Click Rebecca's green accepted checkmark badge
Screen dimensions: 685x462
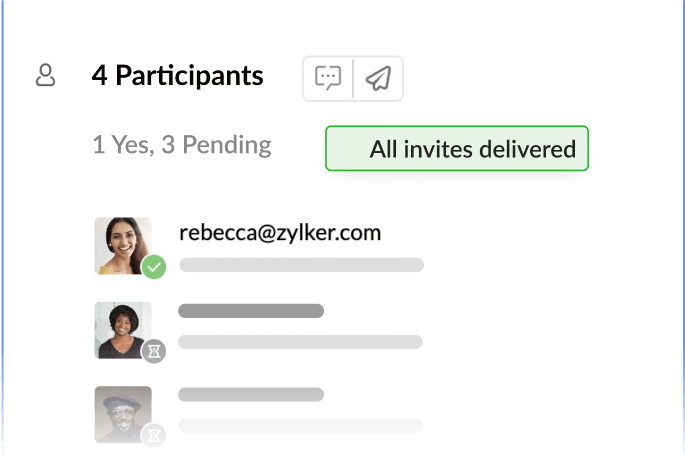click(x=154, y=267)
